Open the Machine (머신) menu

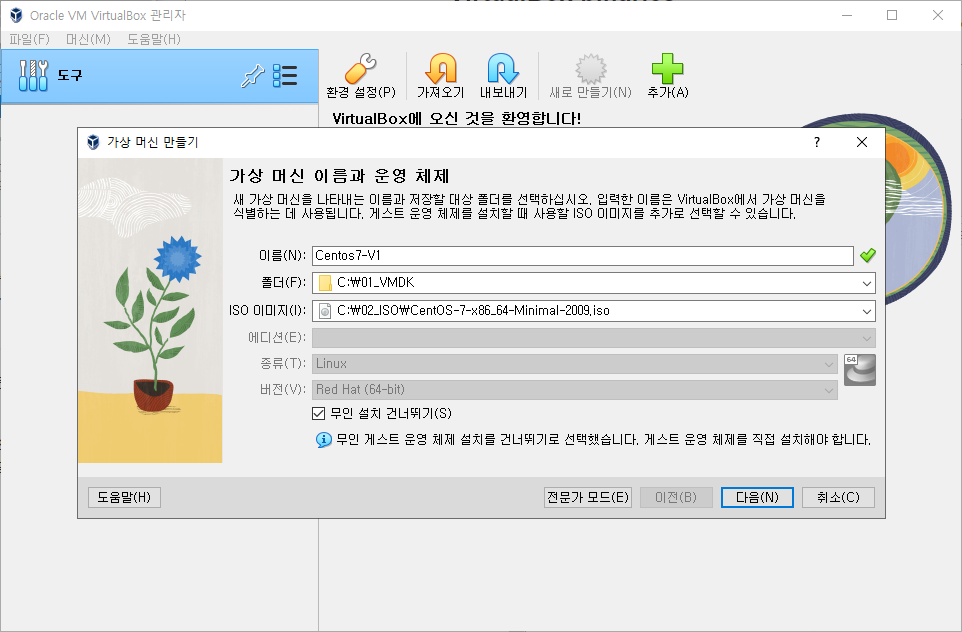[x=88, y=39]
